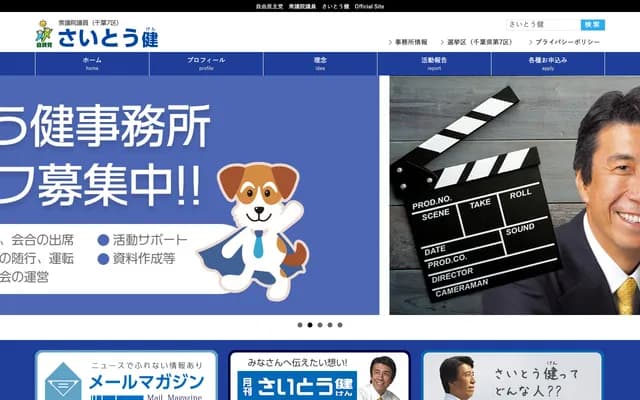Open the ホーム navigation tab
The width and height of the screenshot is (640, 400).
tap(92, 64)
